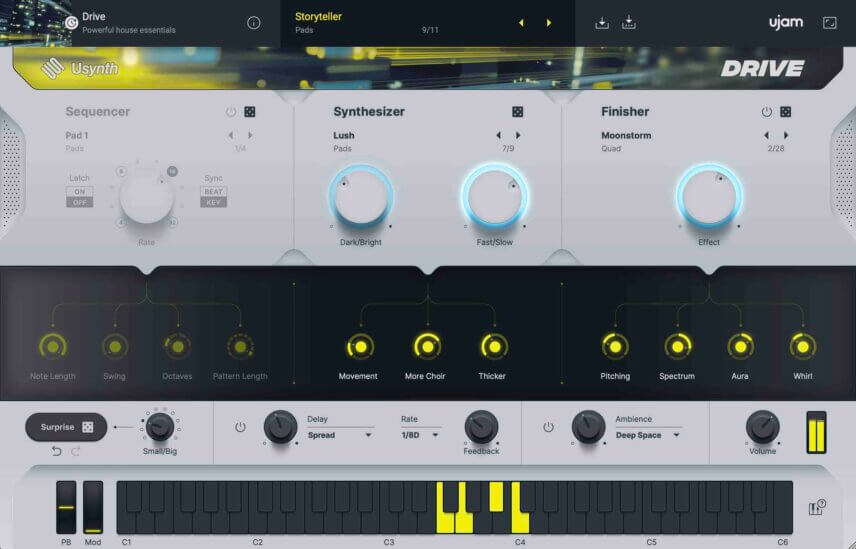Click the Surprise button
The height and width of the screenshot is (549, 856).
66,427
